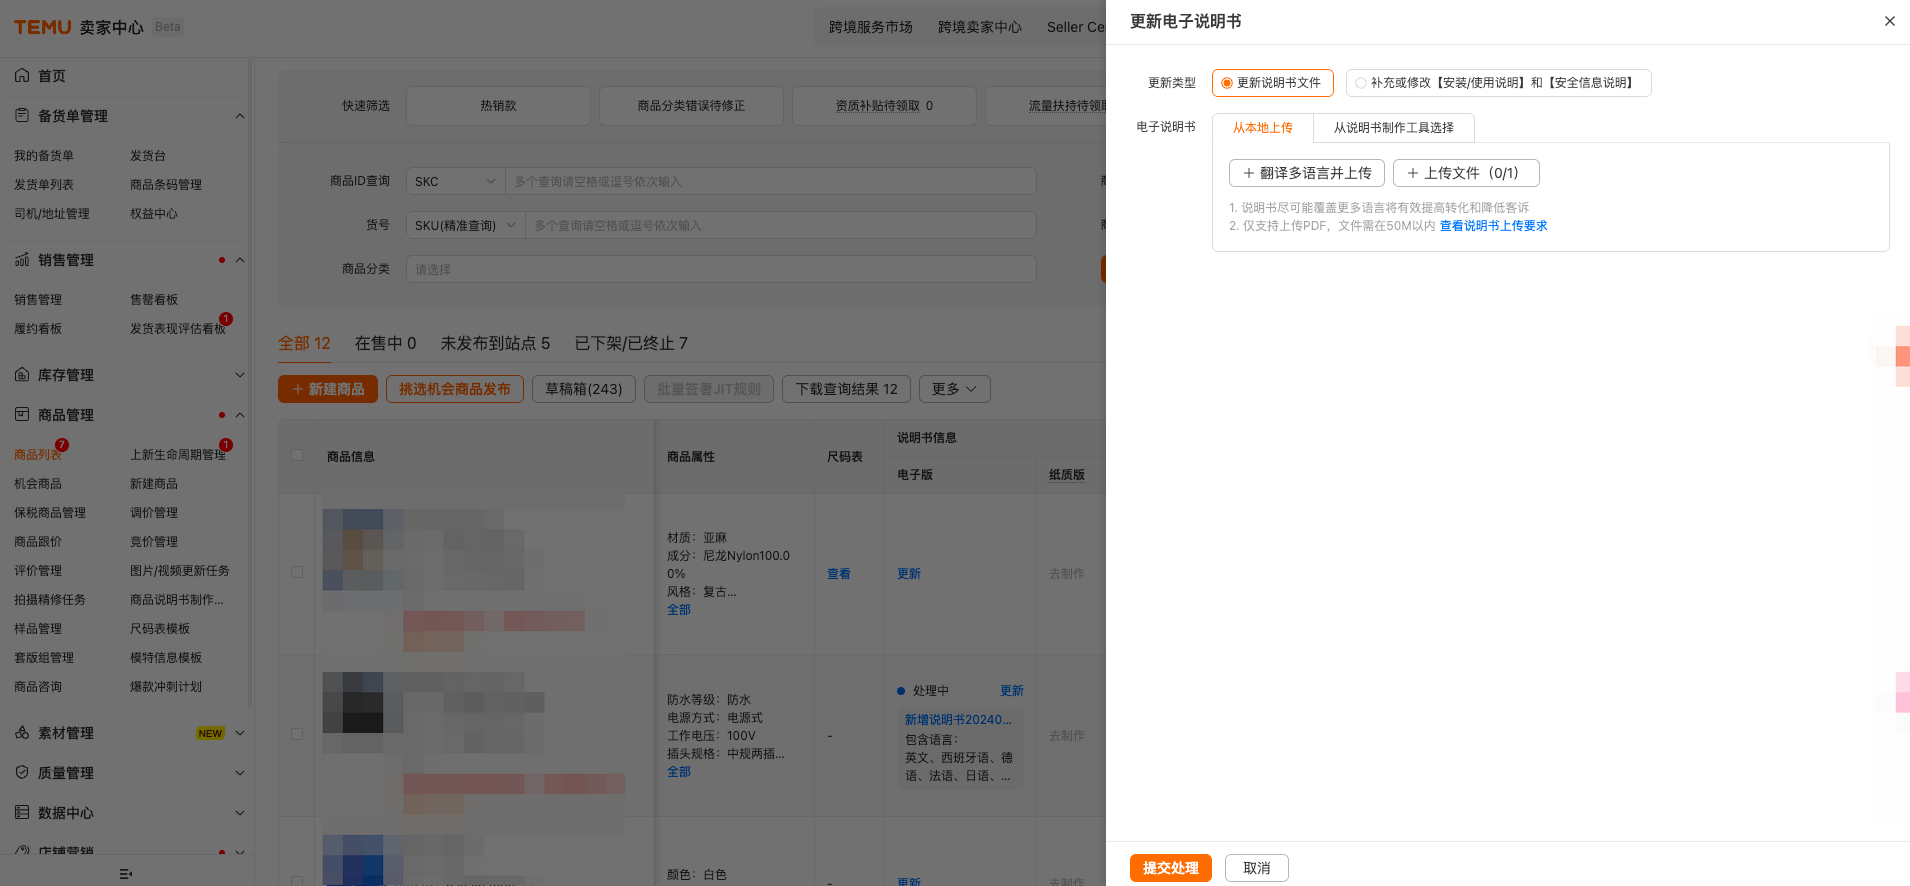Close the 更新电子说明书 panel
Screen dimensions: 1910x886
click(1889, 21)
